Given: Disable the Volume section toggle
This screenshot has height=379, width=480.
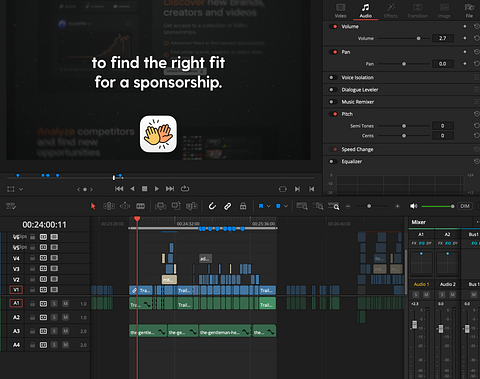Looking at the screenshot, I should [334, 26].
